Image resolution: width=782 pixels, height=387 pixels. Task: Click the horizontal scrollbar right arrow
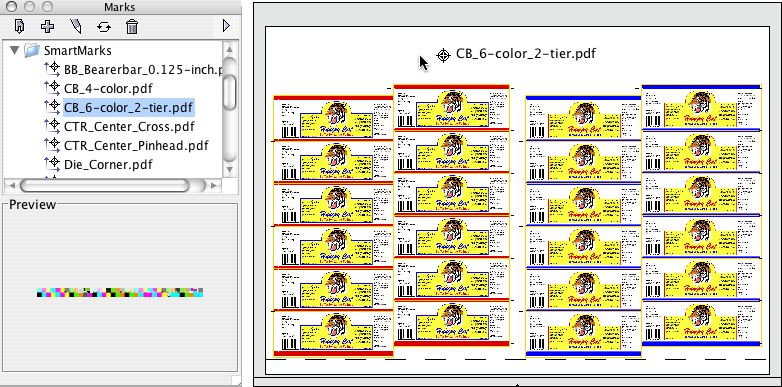[214, 185]
